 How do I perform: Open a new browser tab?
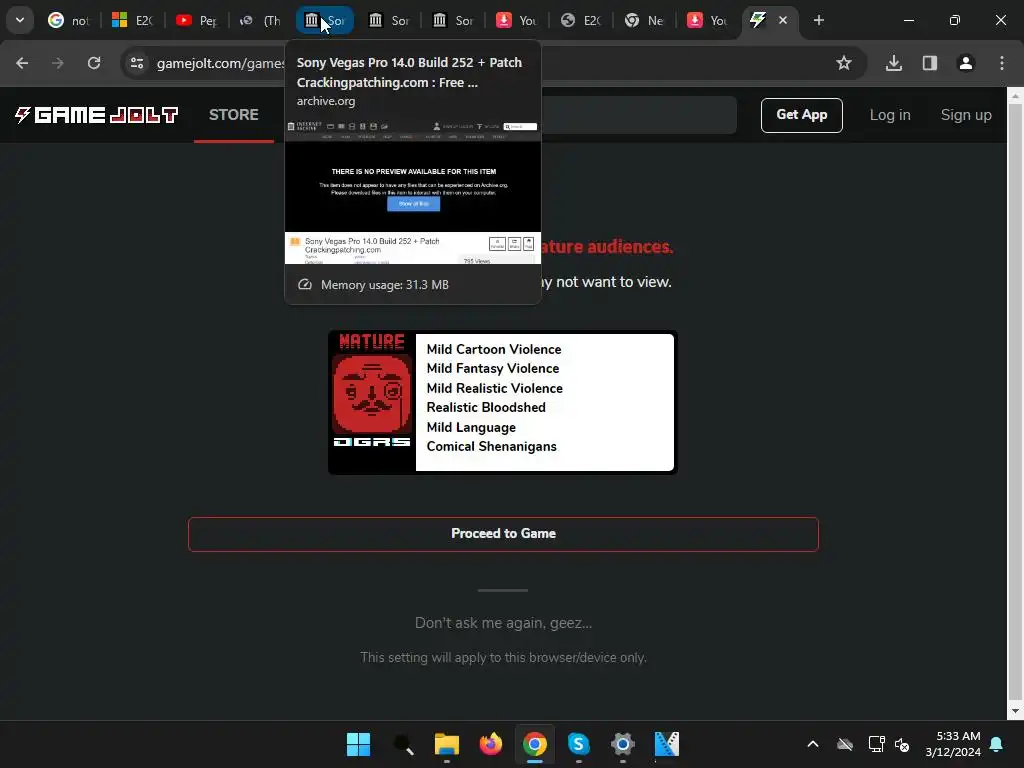coord(818,20)
